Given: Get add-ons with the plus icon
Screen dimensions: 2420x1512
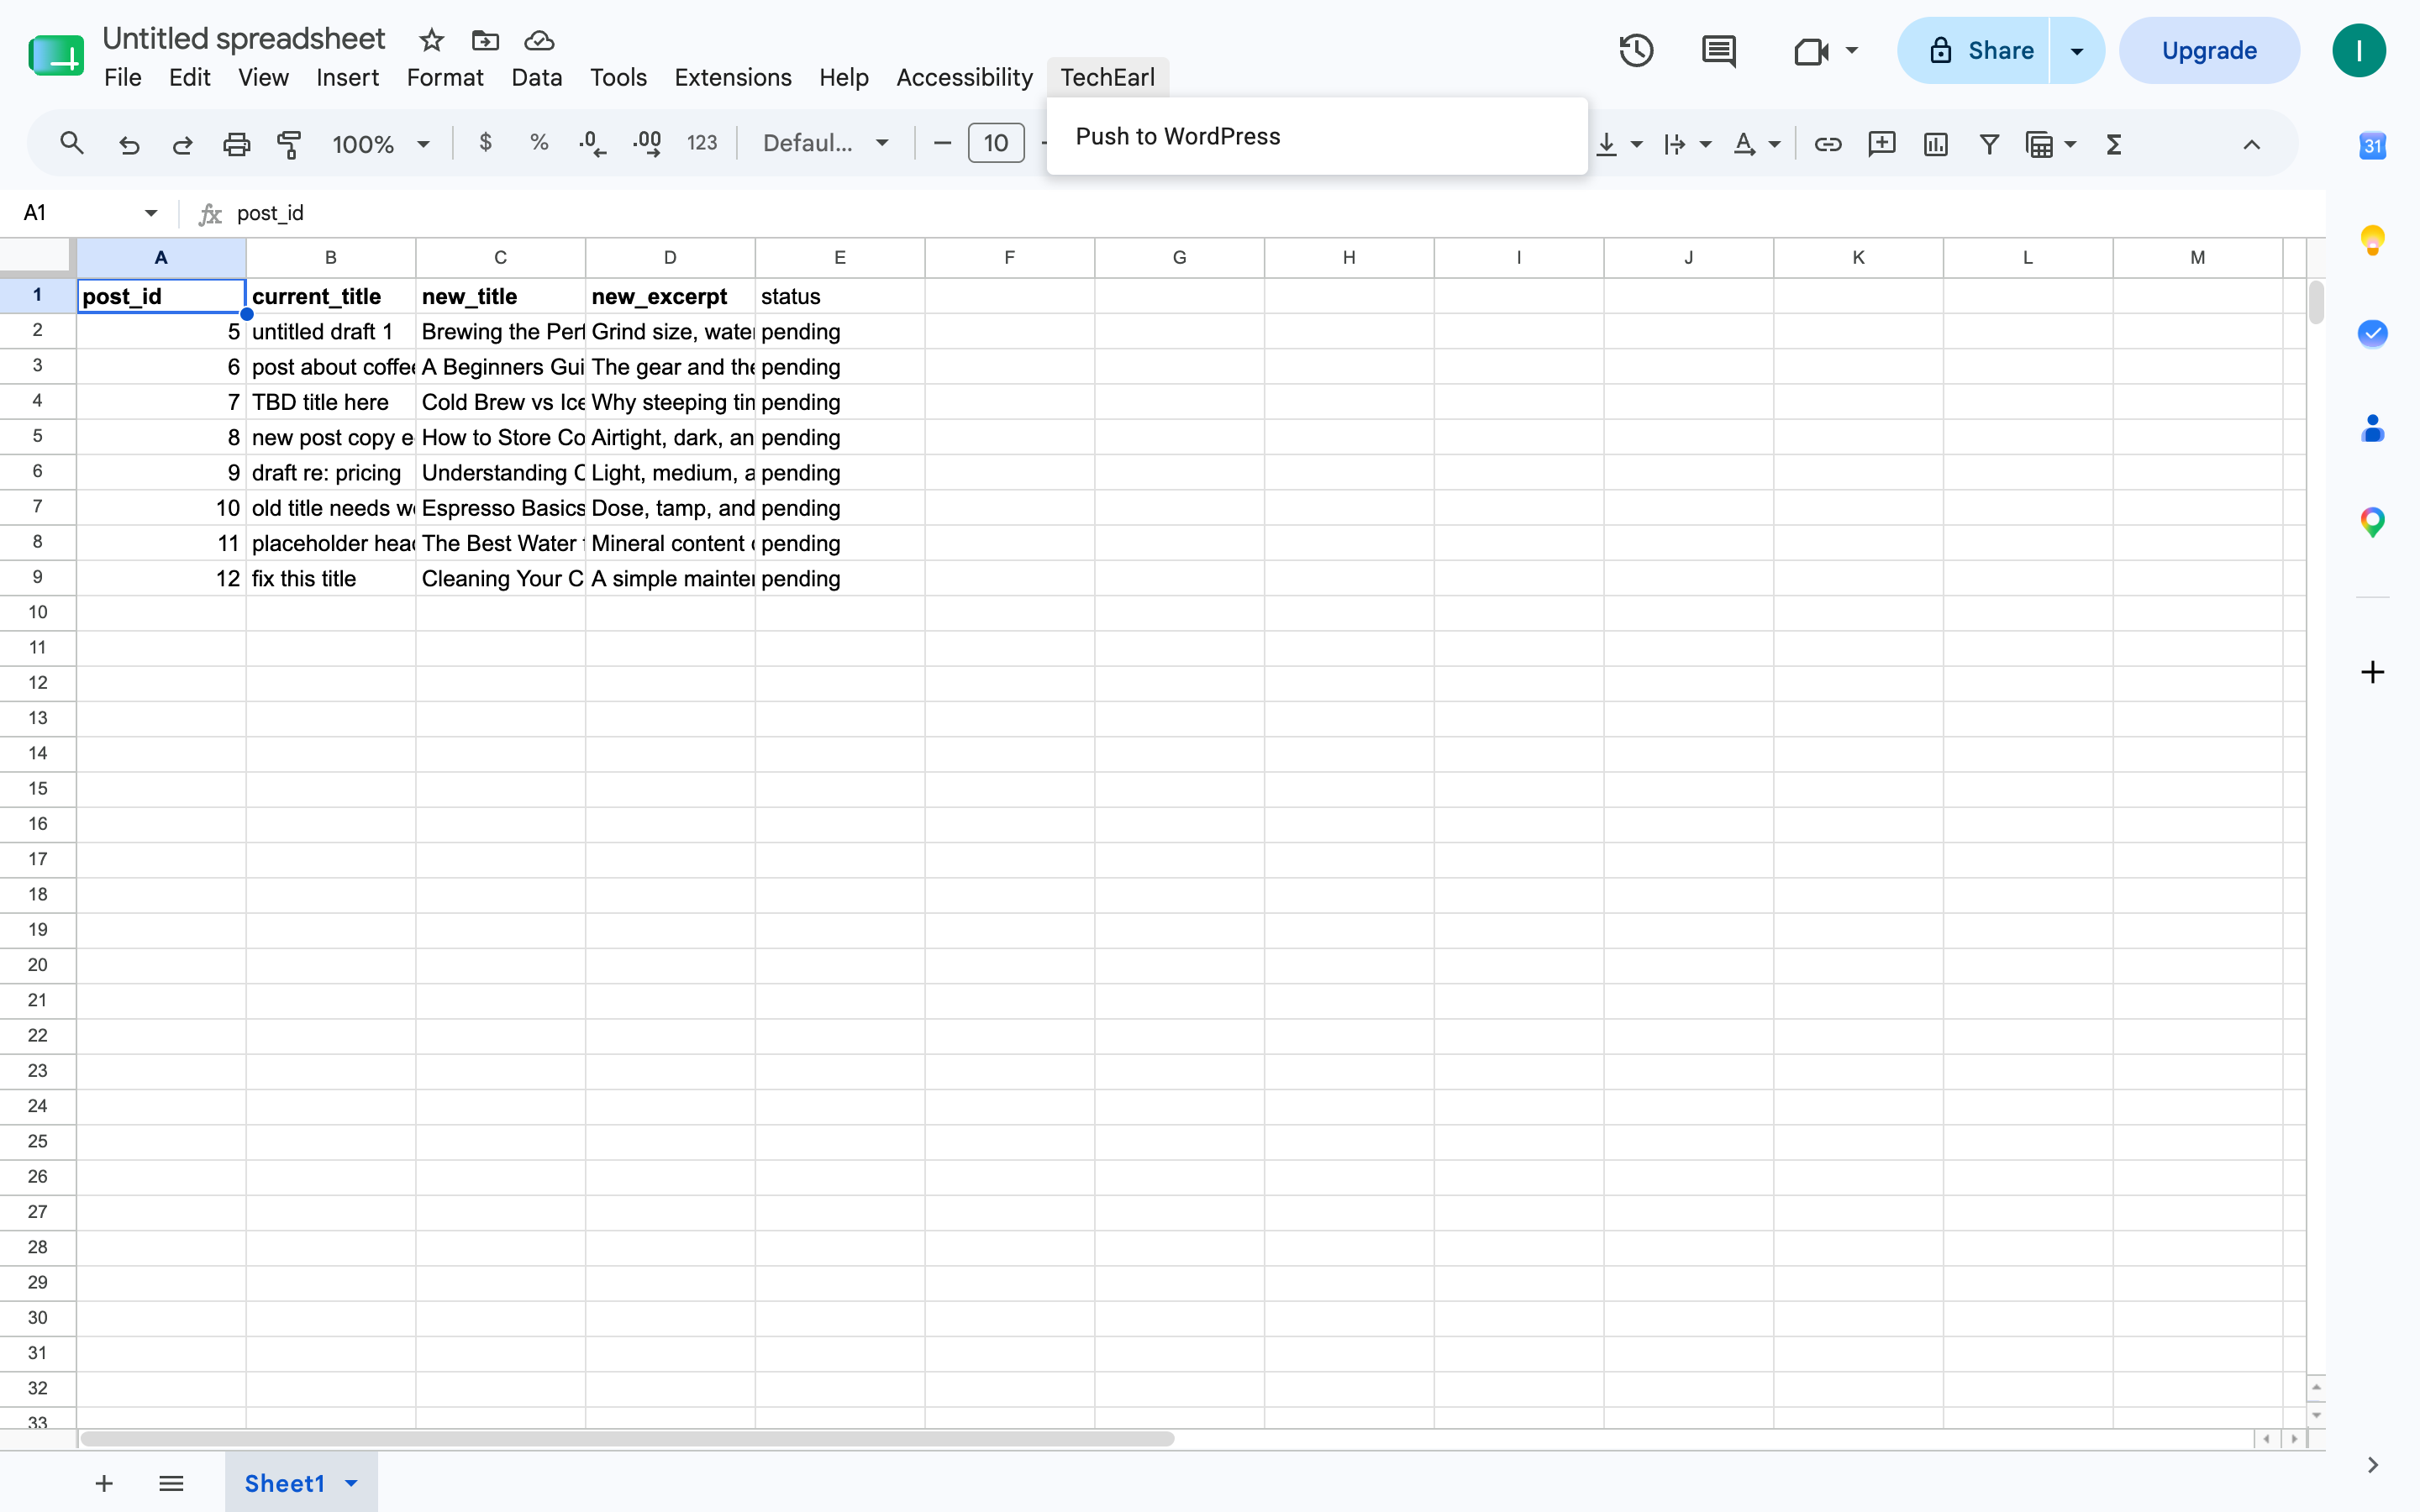Looking at the screenshot, I should coord(2372,672).
